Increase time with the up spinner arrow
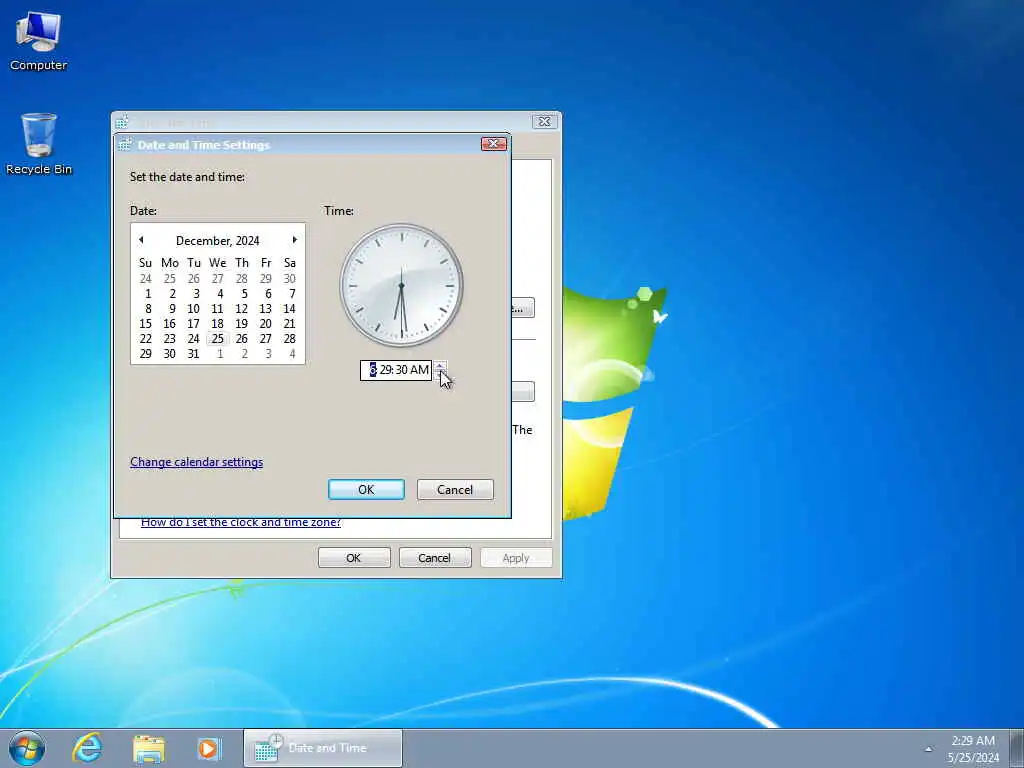Screen dimensions: 1024x768 [x=441, y=366]
